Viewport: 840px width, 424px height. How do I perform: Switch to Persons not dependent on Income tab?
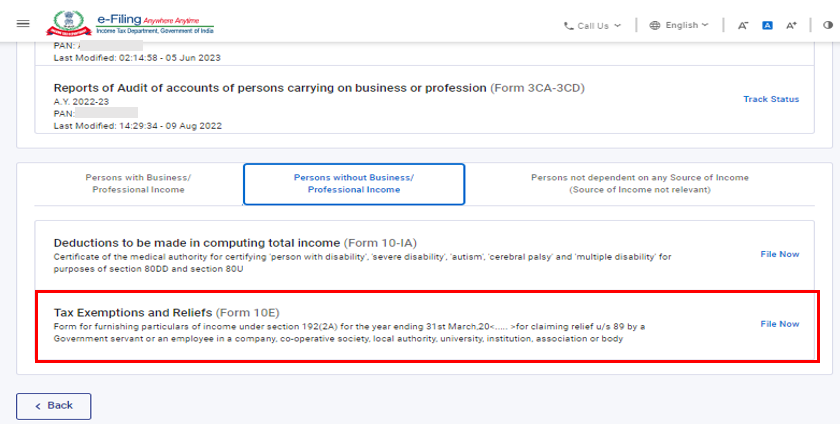coord(639,183)
